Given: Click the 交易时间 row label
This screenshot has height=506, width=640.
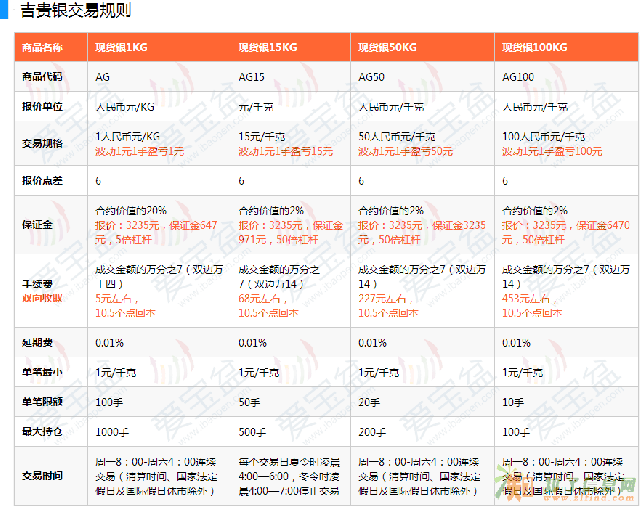Looking at the screenshot, I should coord(42,474).
